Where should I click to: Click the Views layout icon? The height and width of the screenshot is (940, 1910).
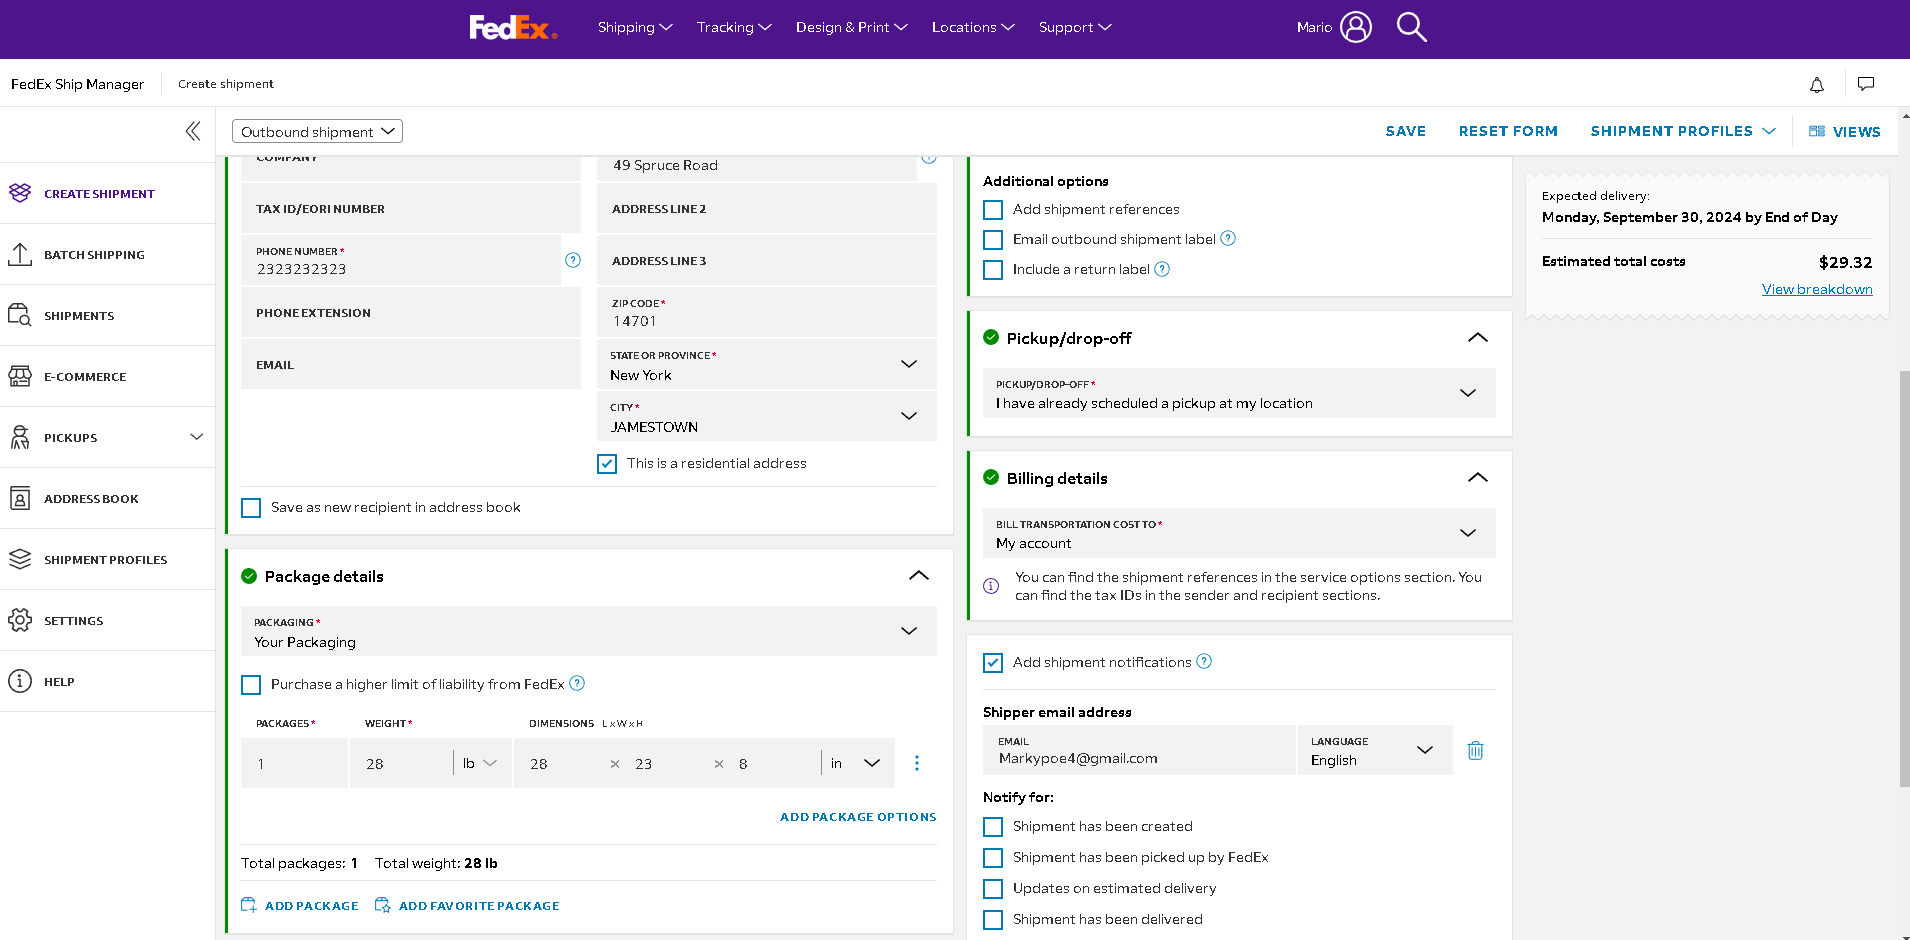(x=1817, y=131)
